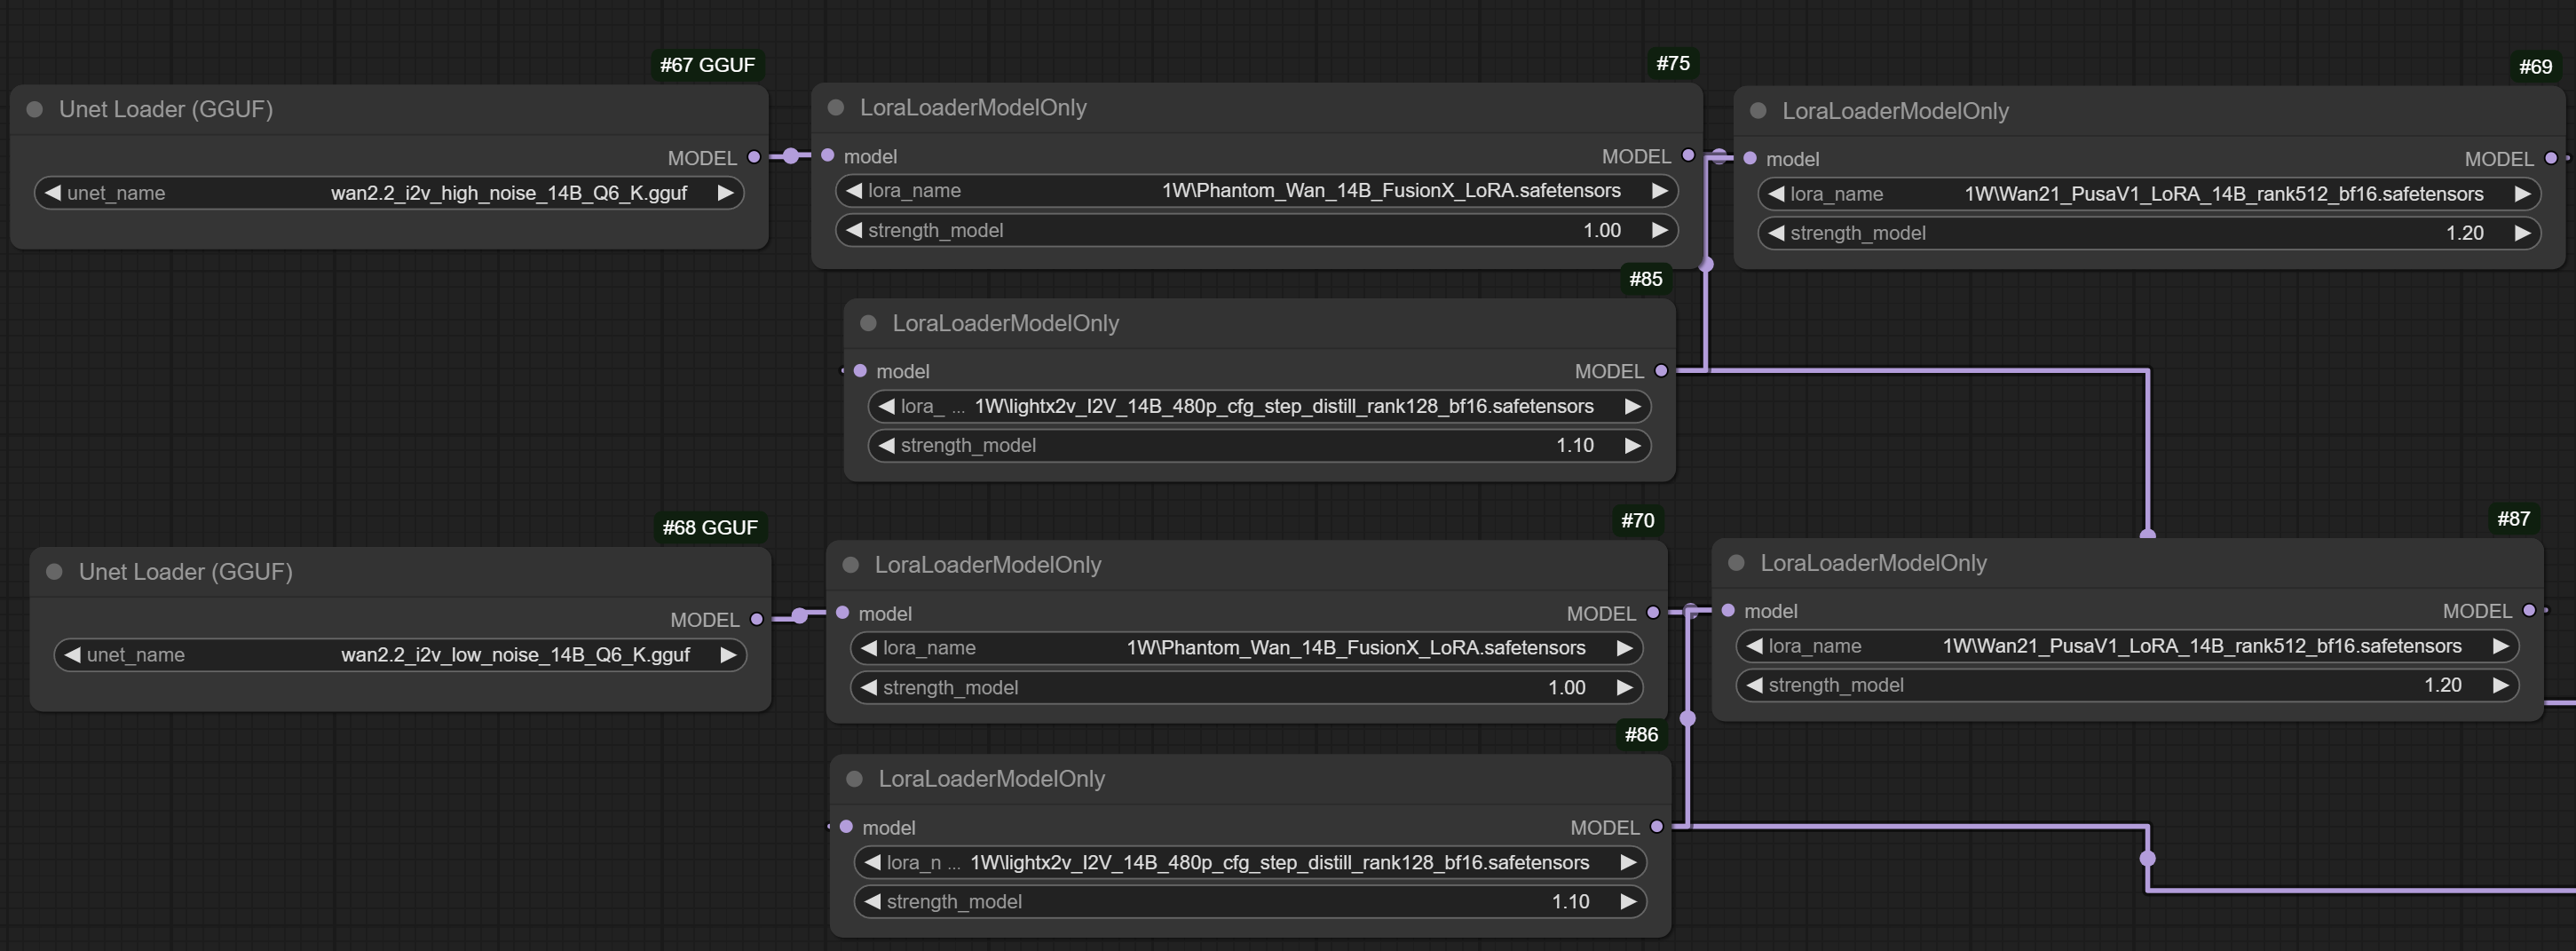The image size is (2576, 951).
Task: Next lora_name arrow in node #87
Action: (x=2501, y=646)
